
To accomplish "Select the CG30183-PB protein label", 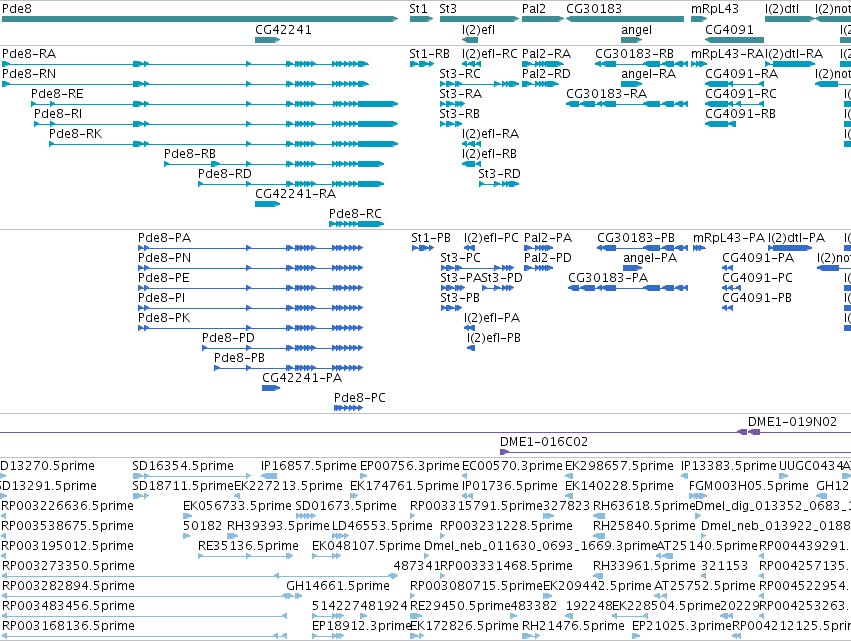I will [636, 238].
